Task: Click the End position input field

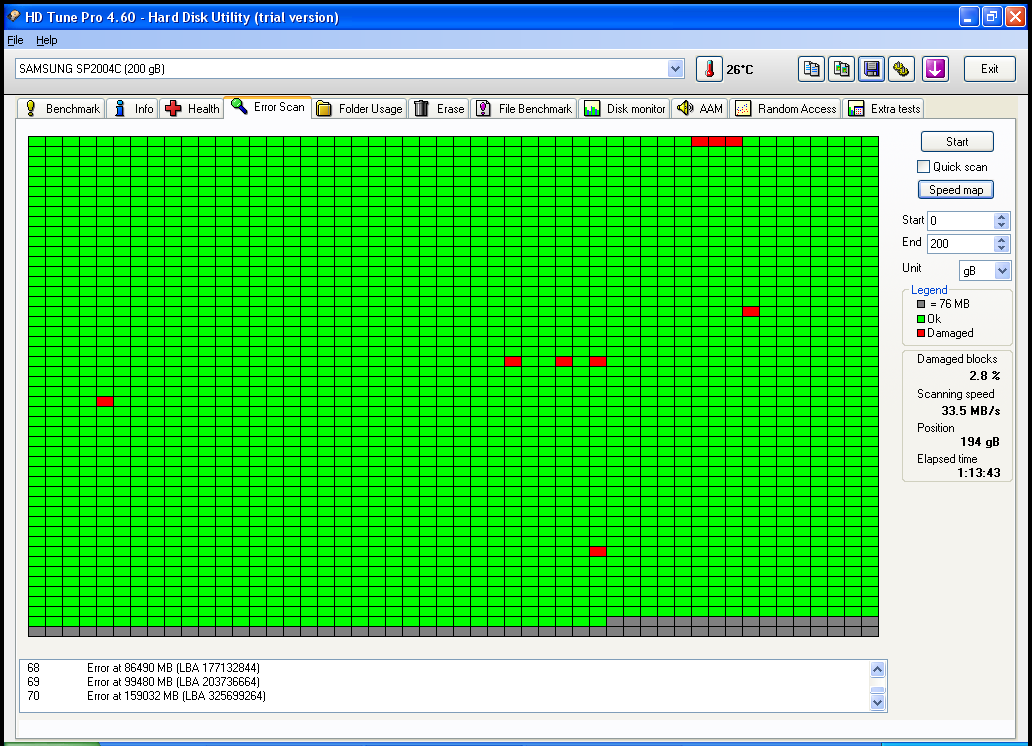Action: click(960, 244)
